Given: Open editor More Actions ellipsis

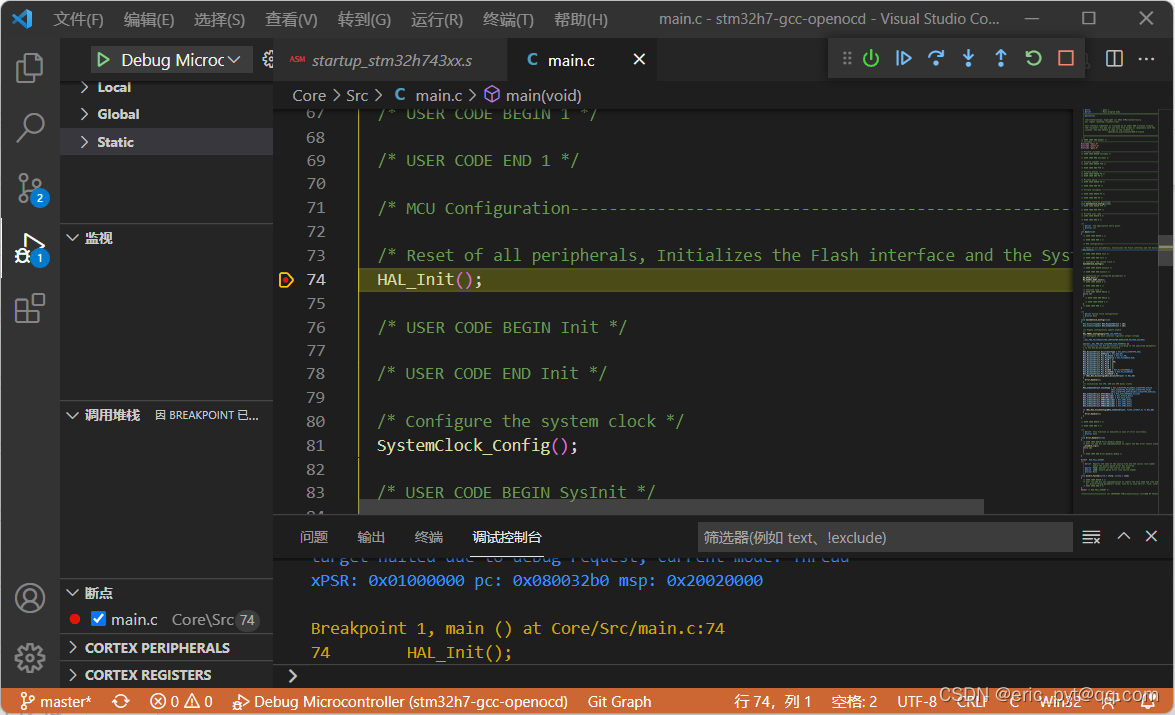Looking at the screenshot, I should click(1147, 58).
